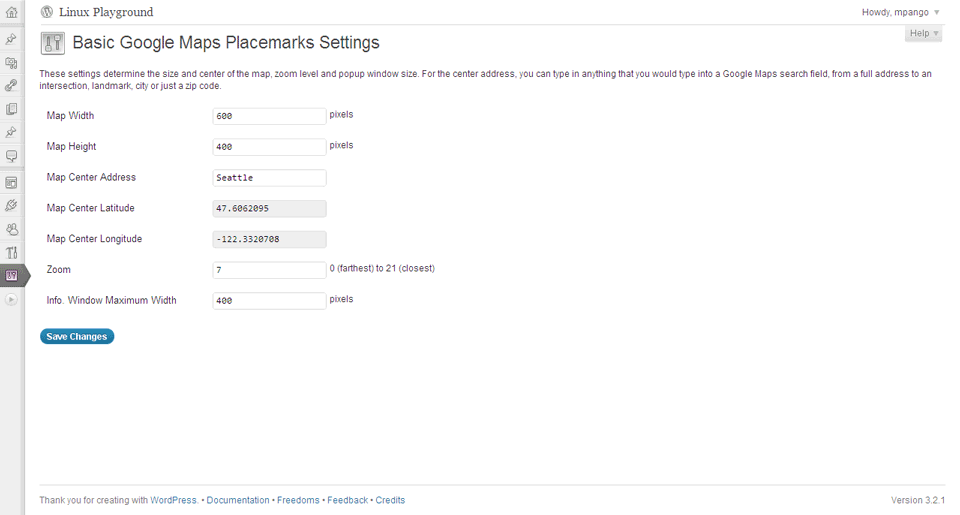Open the Appearance sidebar icon

12,182
